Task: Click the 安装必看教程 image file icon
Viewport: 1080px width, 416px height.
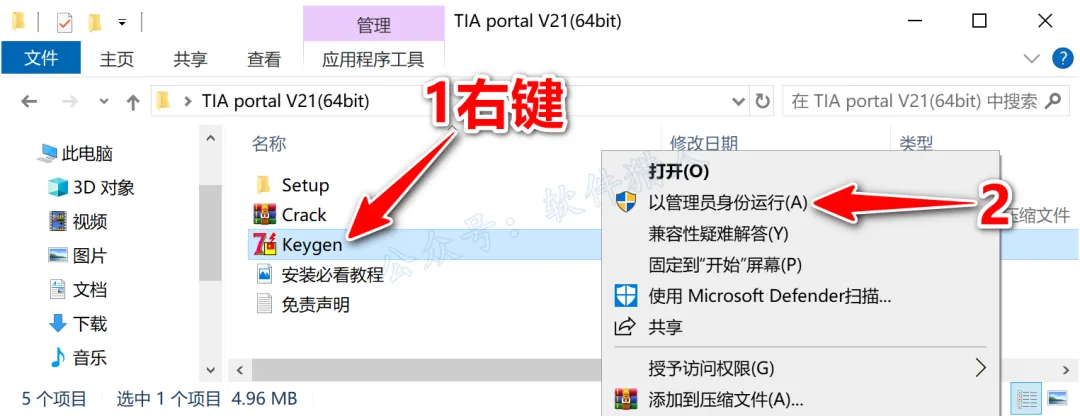Action: (x=264, y=275)
